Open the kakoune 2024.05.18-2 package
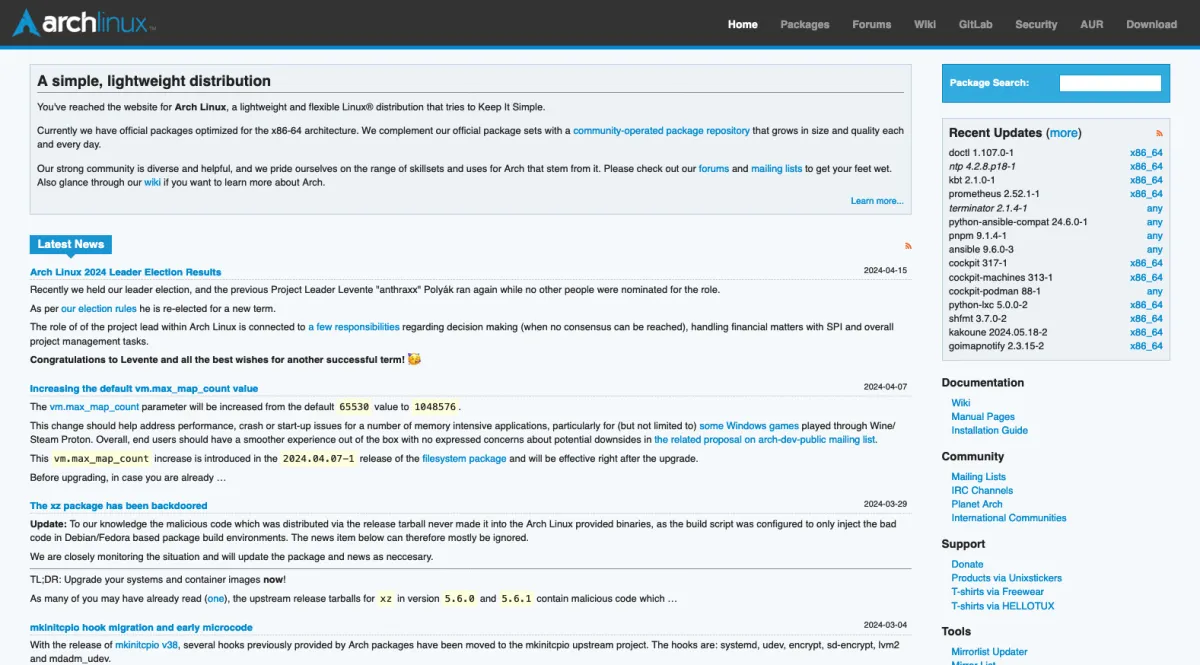The image size is (1200, 665). pyautogui.click(x=999, y=333)
